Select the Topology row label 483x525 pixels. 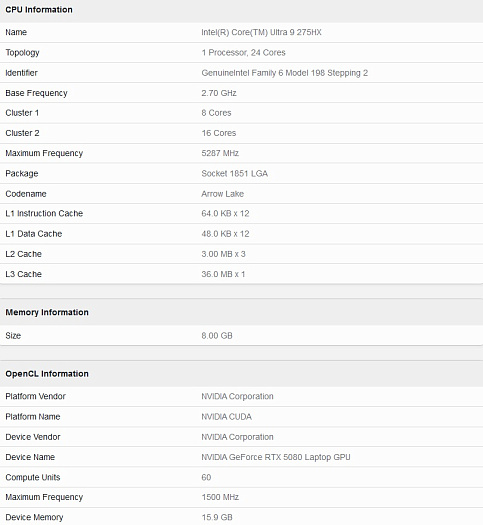coord(22,53)
